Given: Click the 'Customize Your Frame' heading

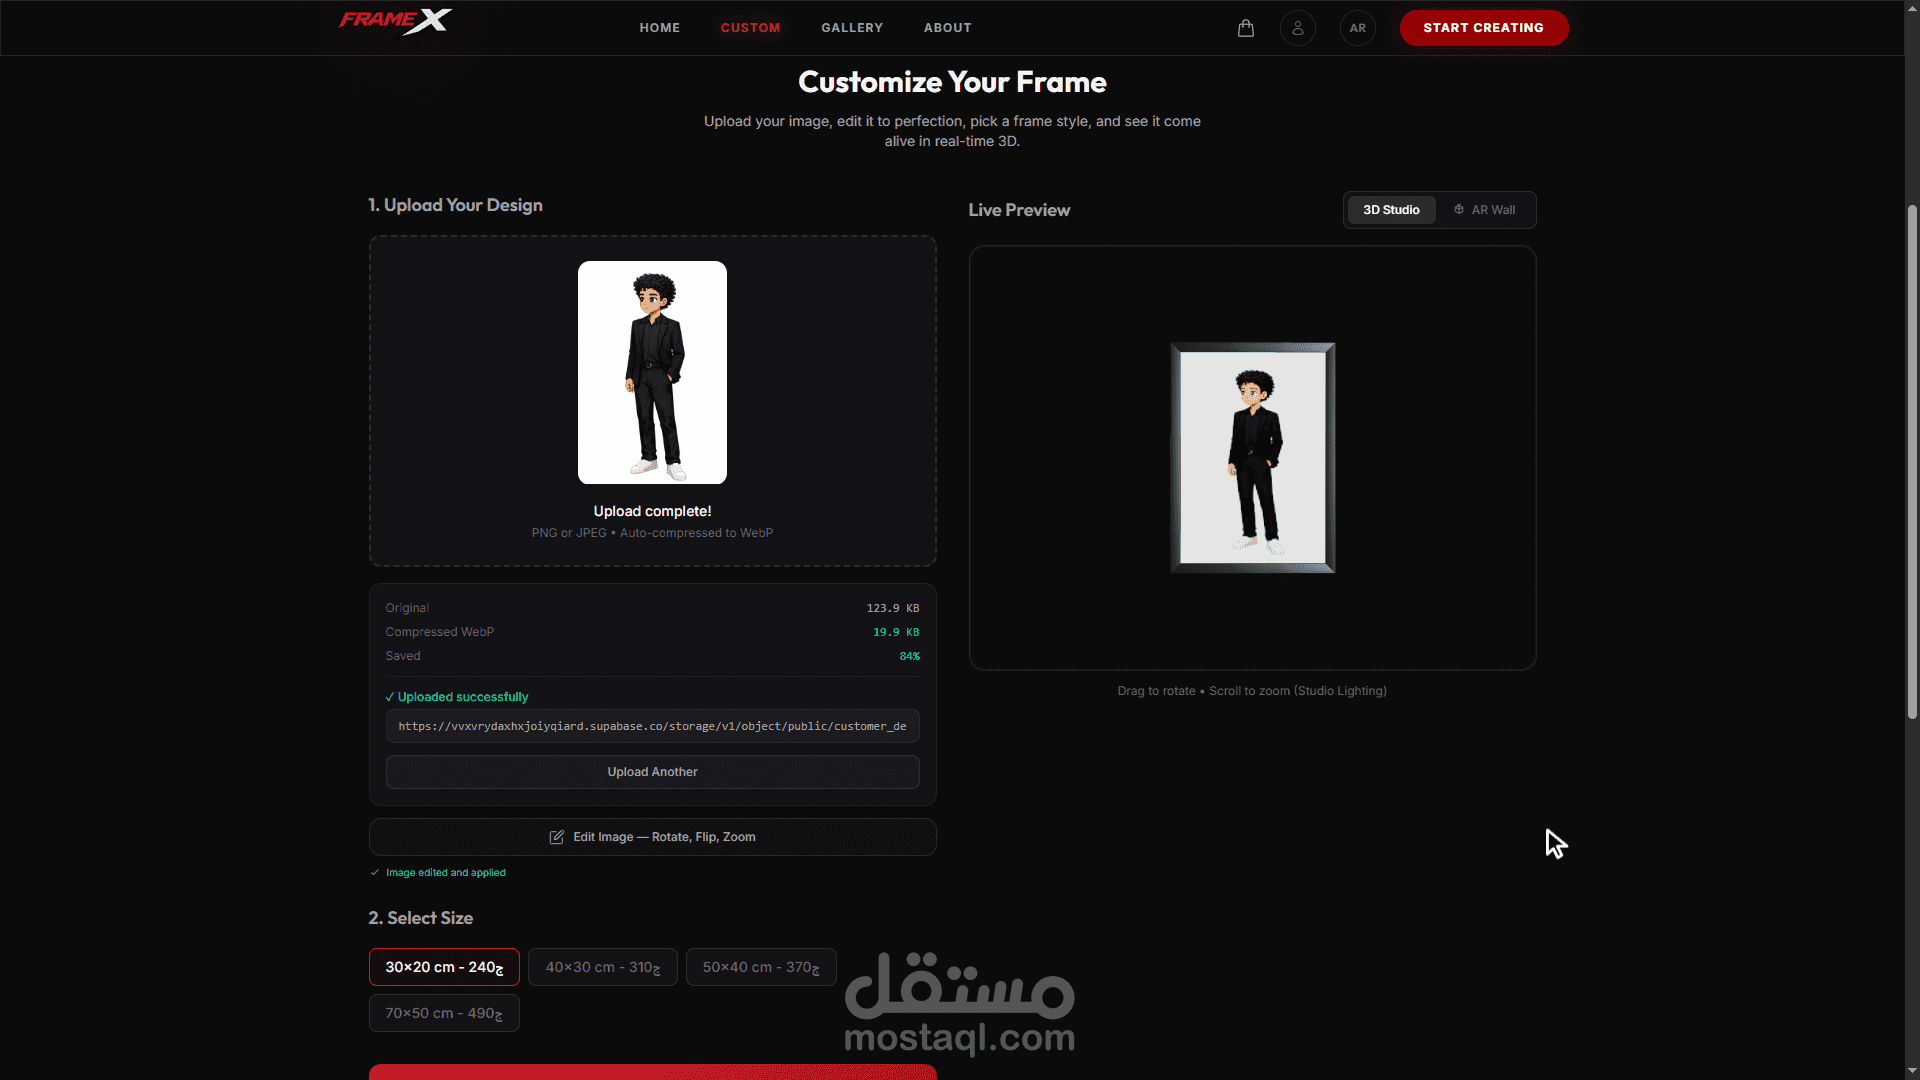Looking at the screenshot, I should [952, 82].
